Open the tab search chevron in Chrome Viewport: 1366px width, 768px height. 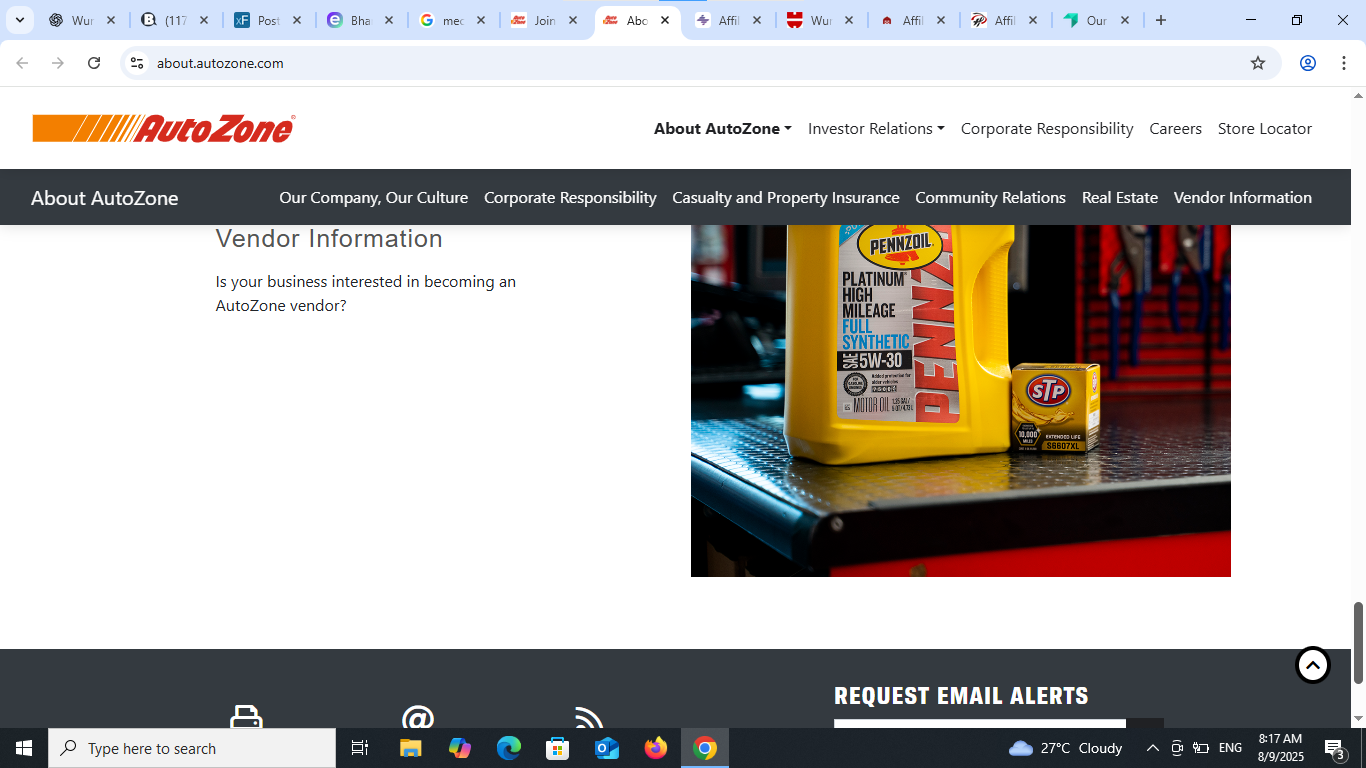pos(19,20)
